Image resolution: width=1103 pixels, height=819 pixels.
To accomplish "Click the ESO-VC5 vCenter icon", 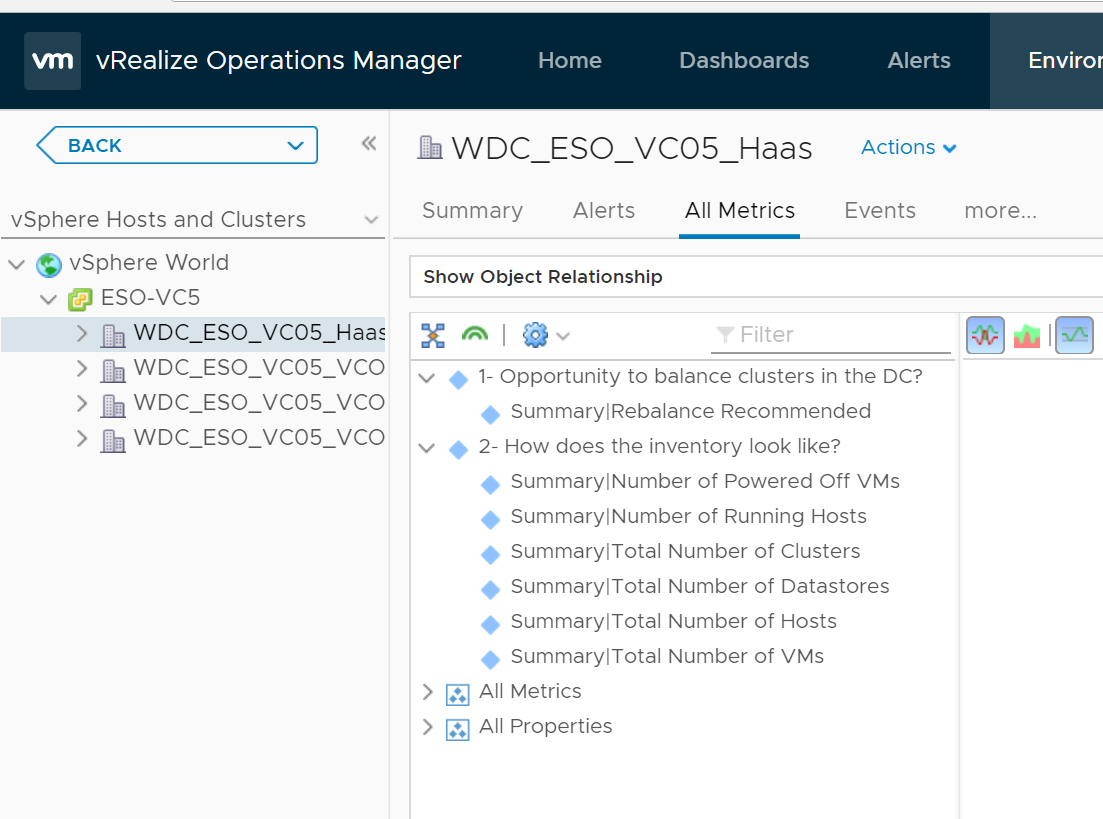I will pos(80,299).
